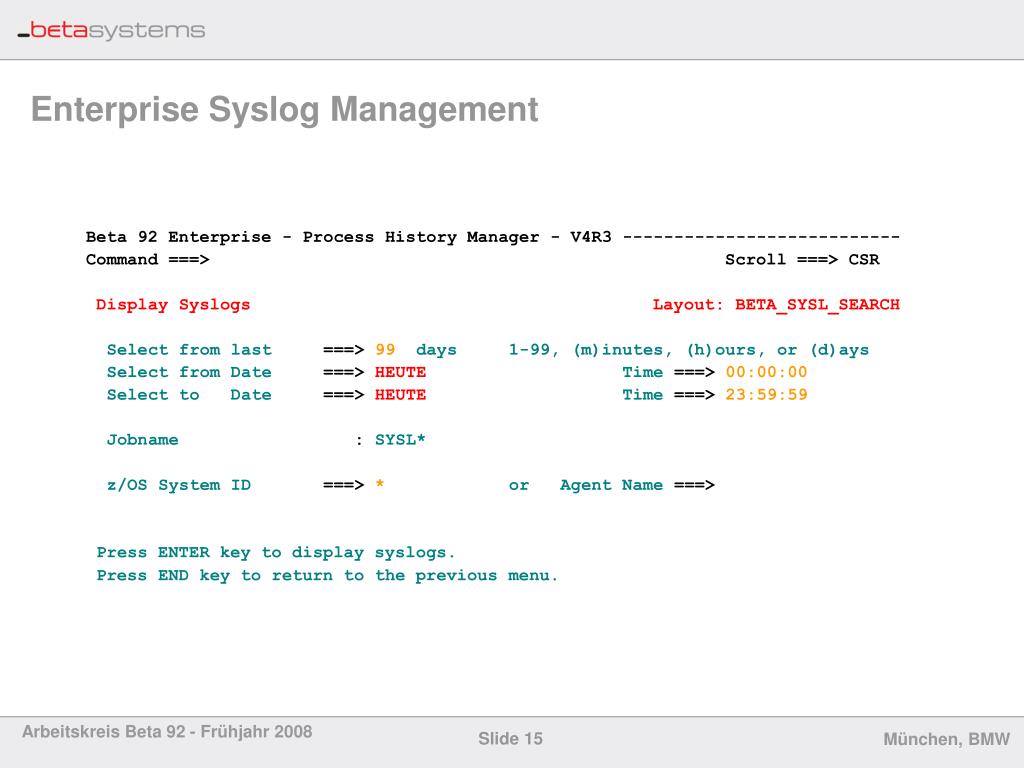1024x768 pixels.
Task: Click the z/OS System ID asterisk field
Action: [x=379, y=485]
